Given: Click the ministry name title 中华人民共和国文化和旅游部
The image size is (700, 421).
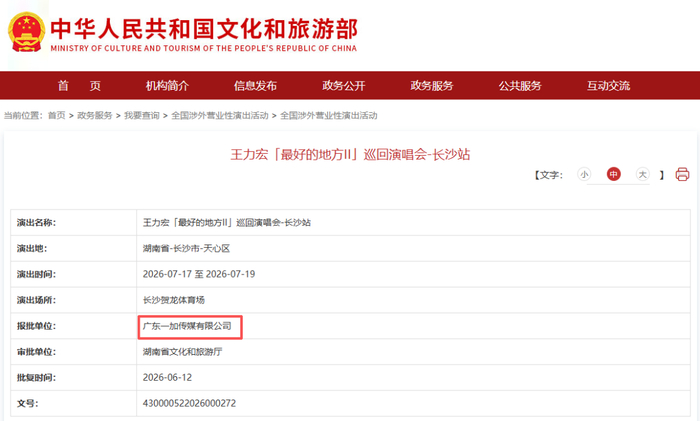Looking at the screenshot, I should [x=204, y=28].
